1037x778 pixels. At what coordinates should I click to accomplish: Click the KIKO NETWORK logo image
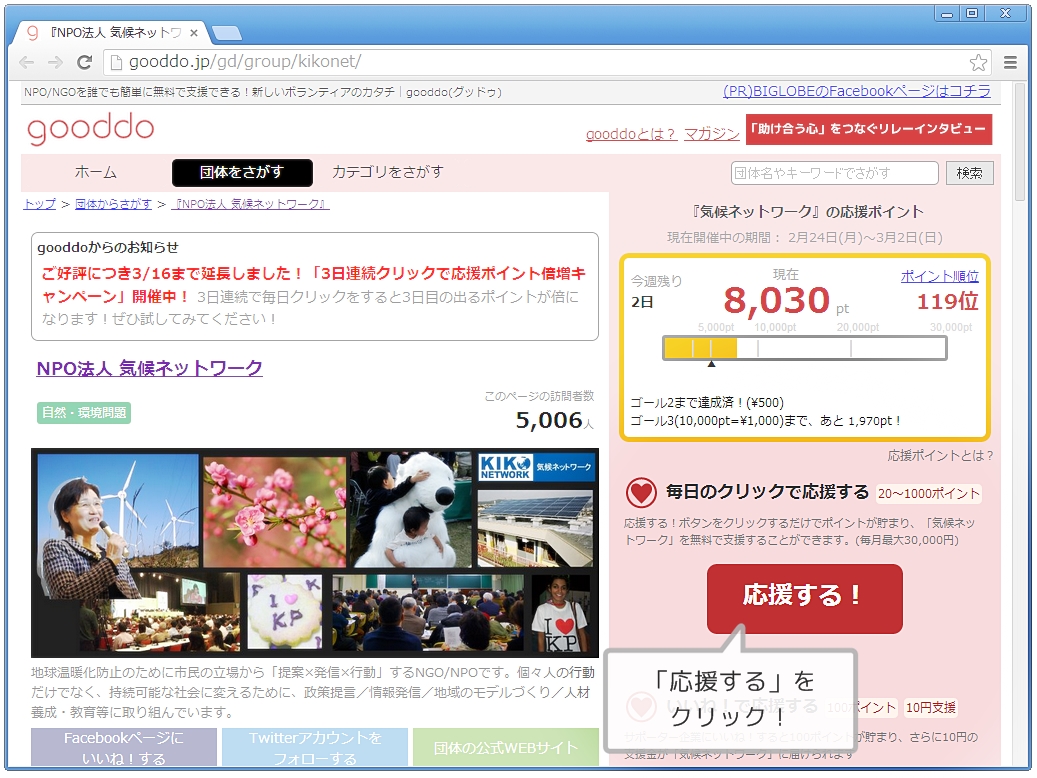point(535,467)
